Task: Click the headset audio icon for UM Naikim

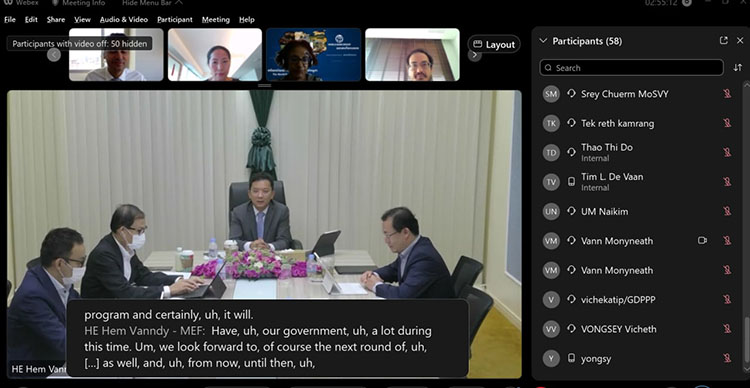Action: point(571,211)
